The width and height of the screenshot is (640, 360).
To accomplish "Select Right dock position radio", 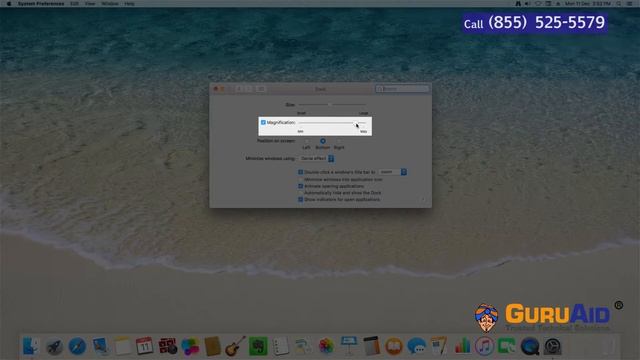I will tap(339, 141).
